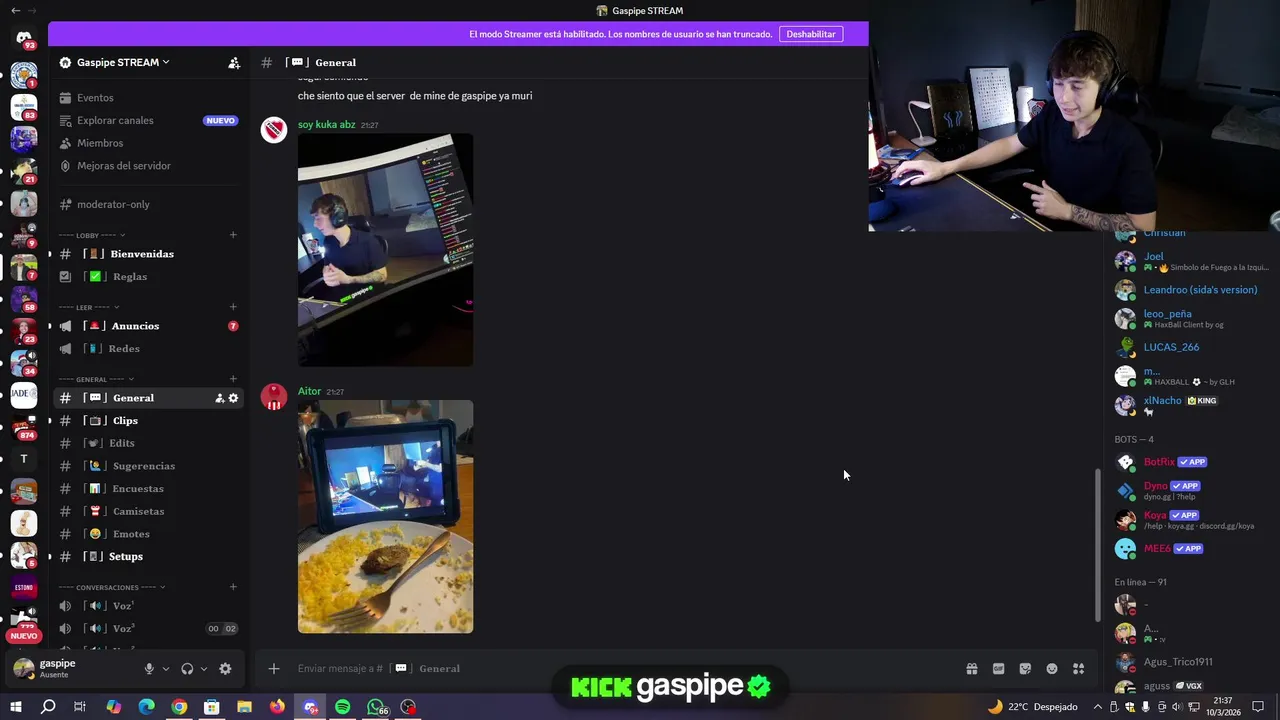Click Google Chrome taskbar icon
The image size is (1280, 720).
[x=179, y=707]
